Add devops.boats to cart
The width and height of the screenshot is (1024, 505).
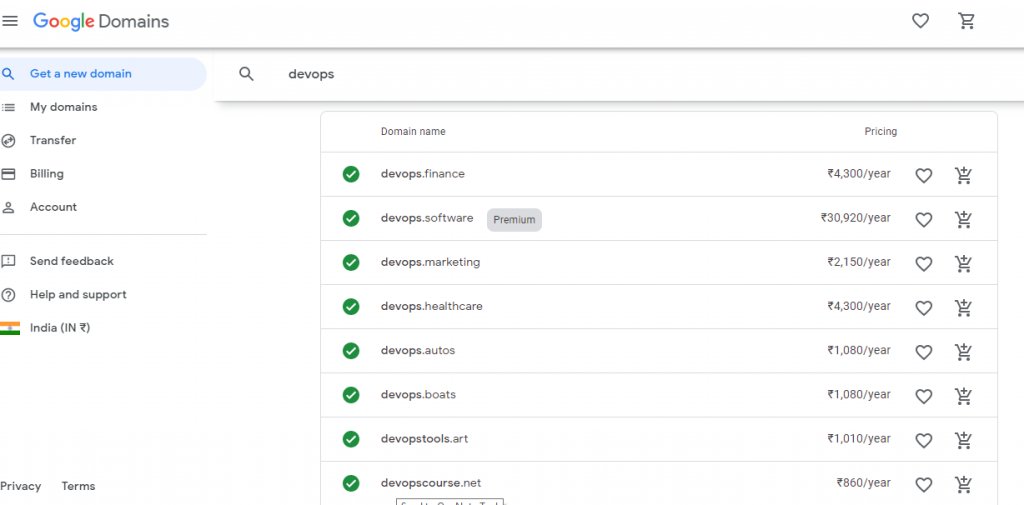[963, 396]
